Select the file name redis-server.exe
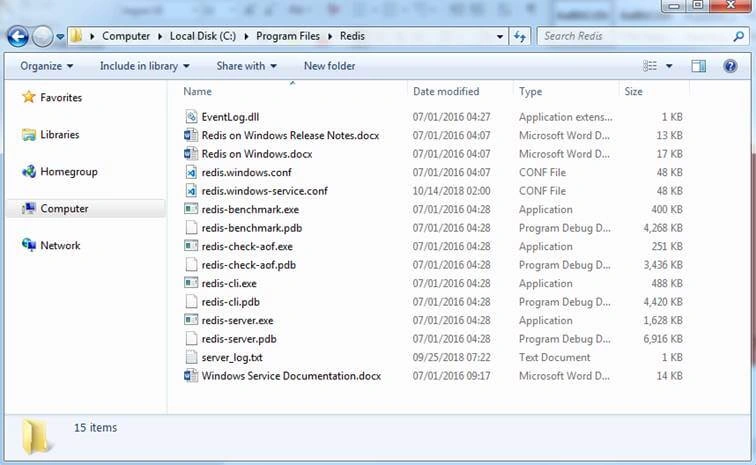Image resolution: width=756 pixels, height=465 pixels. (x=237, y=320)
